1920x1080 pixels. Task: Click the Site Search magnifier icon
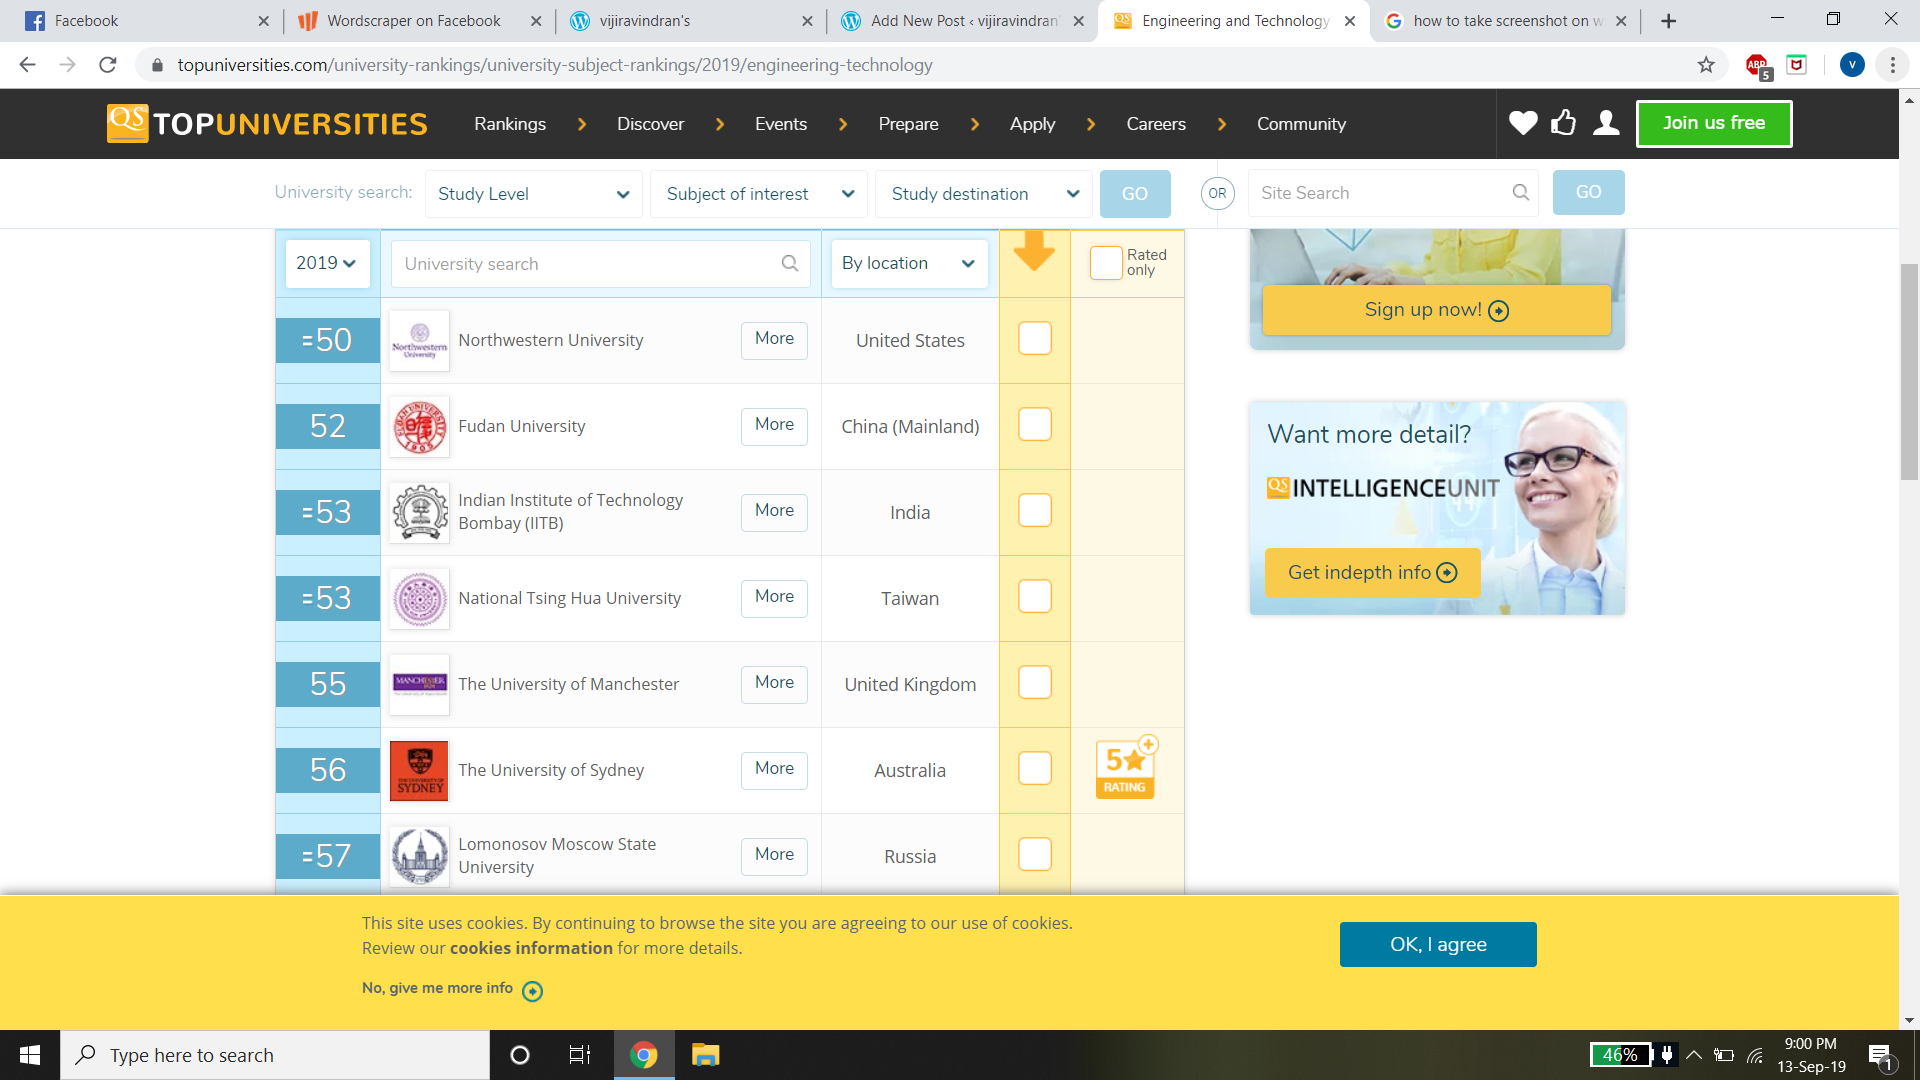point(1520,193)
